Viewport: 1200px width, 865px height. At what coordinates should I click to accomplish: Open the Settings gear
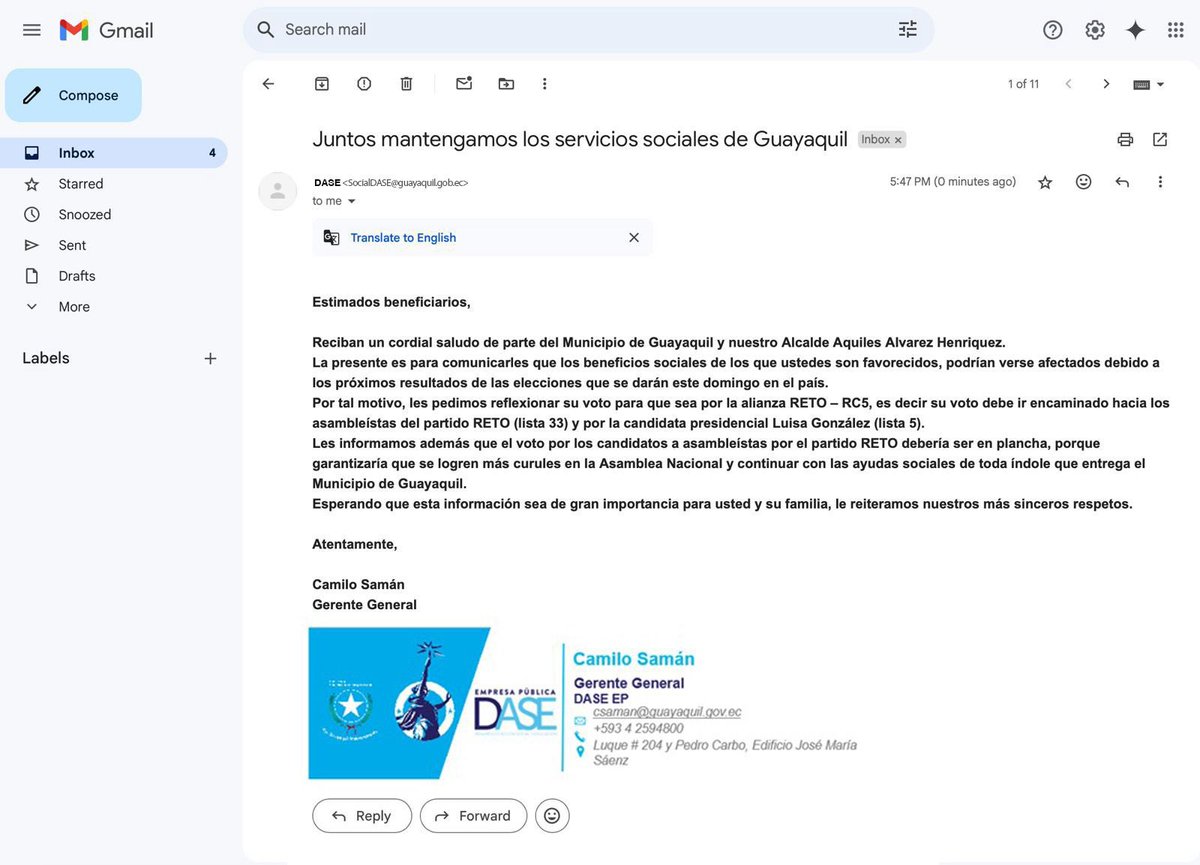pos(1095,30)
